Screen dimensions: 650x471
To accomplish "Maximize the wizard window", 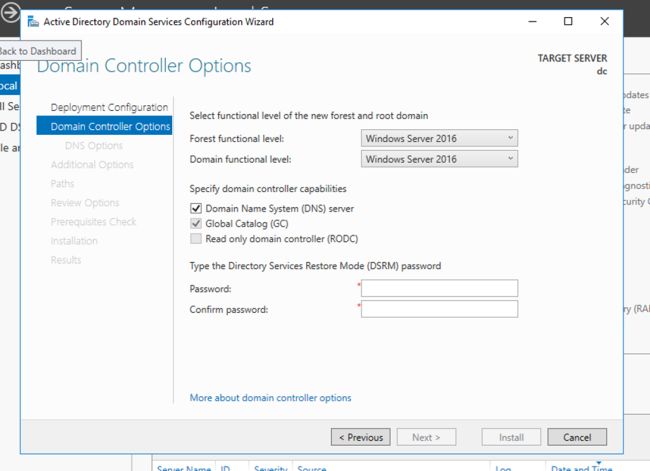I will [568, 22].
